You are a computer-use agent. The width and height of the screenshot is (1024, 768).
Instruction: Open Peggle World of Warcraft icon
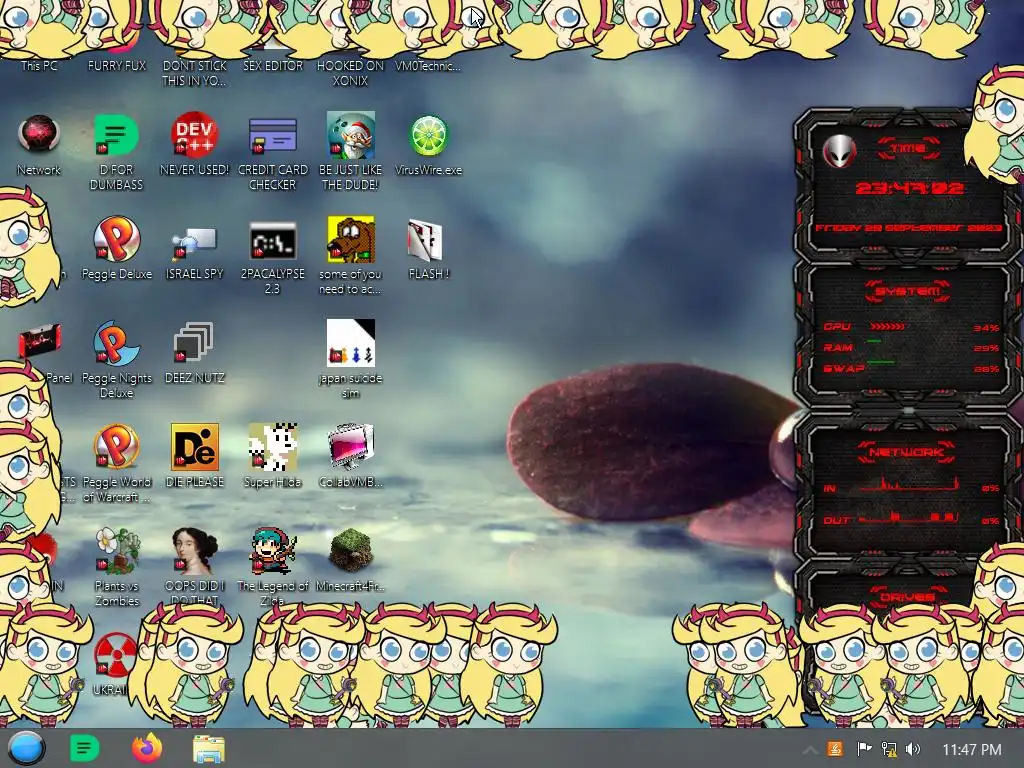point(116,447)
